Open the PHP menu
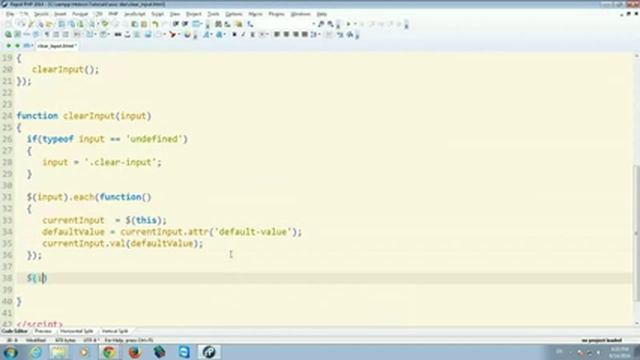640x360 pixels. (x=113, y=14)
